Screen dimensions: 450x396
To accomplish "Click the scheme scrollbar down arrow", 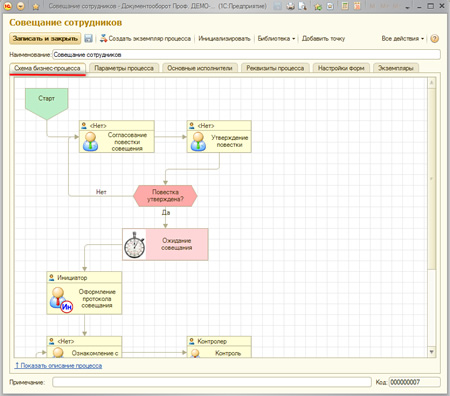I will pos(432,352).
